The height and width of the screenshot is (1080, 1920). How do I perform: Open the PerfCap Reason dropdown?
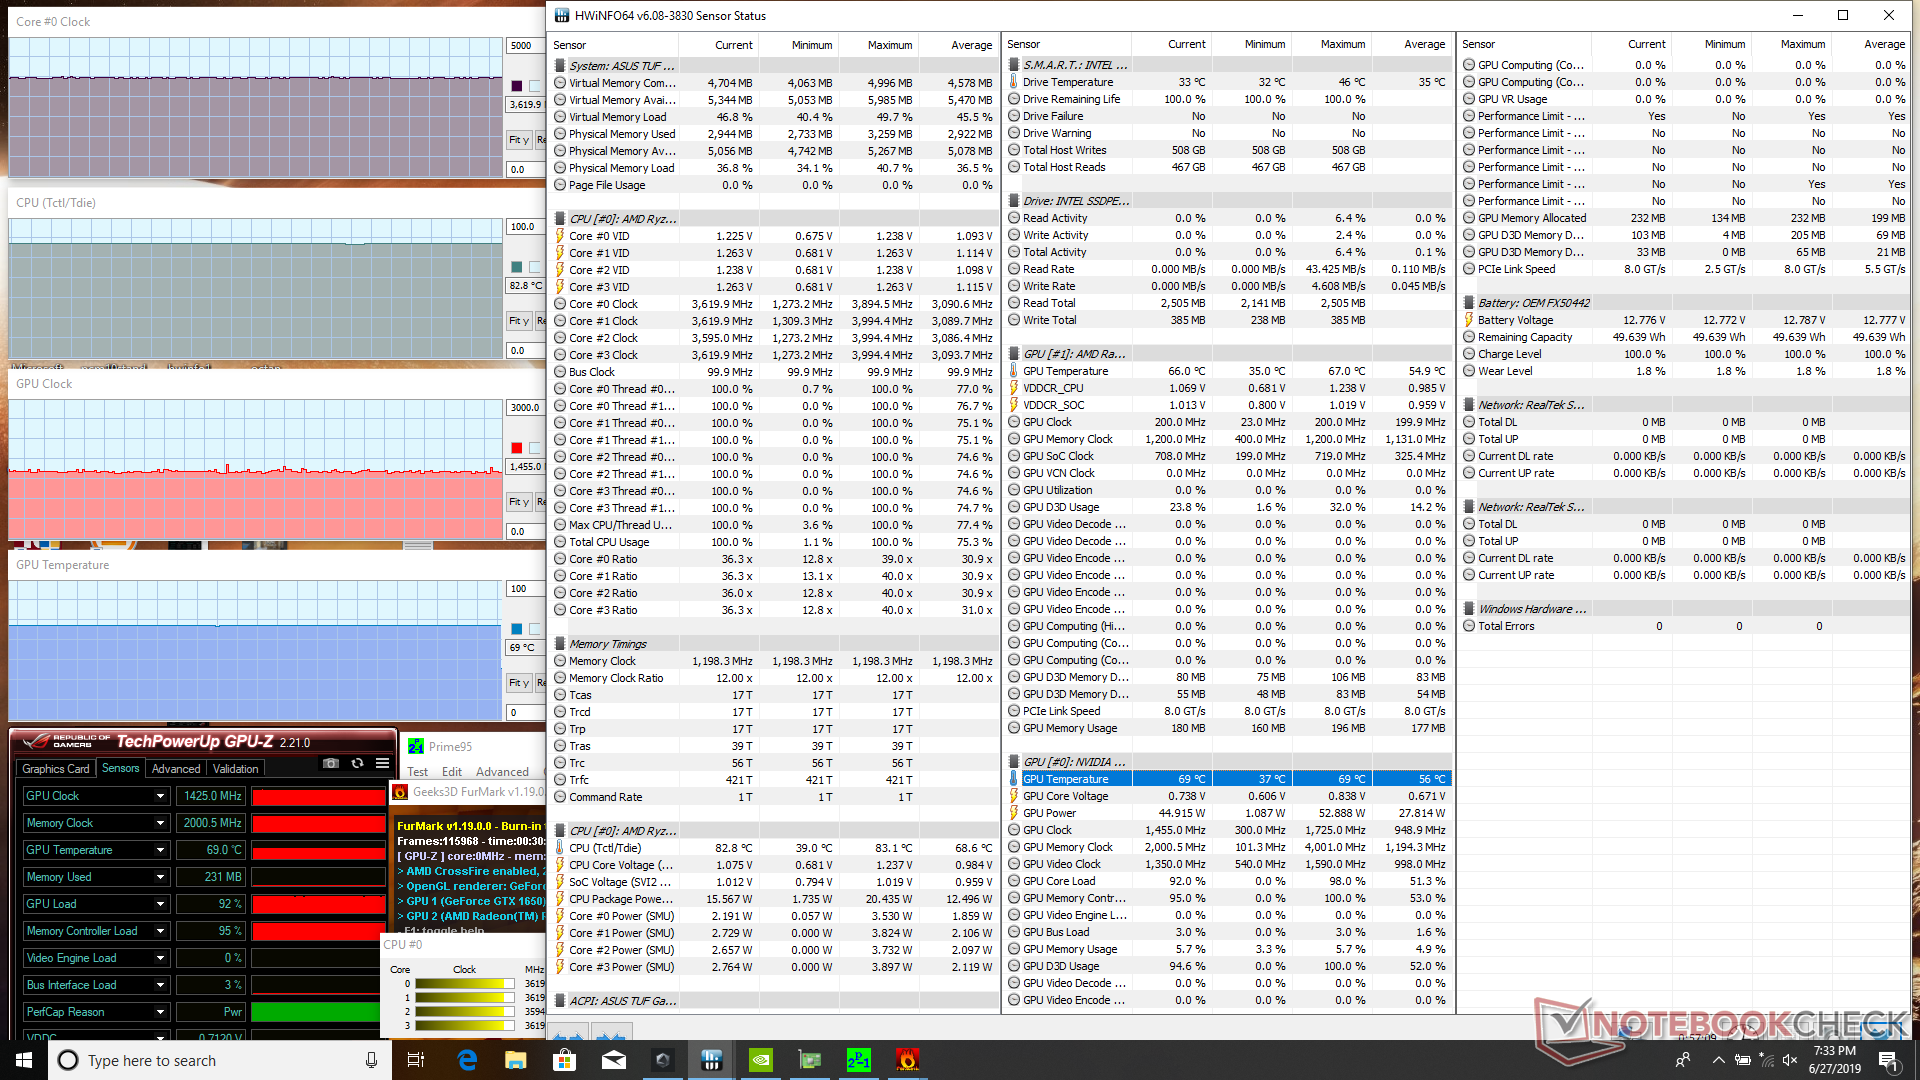click(x=160, y=1012)
